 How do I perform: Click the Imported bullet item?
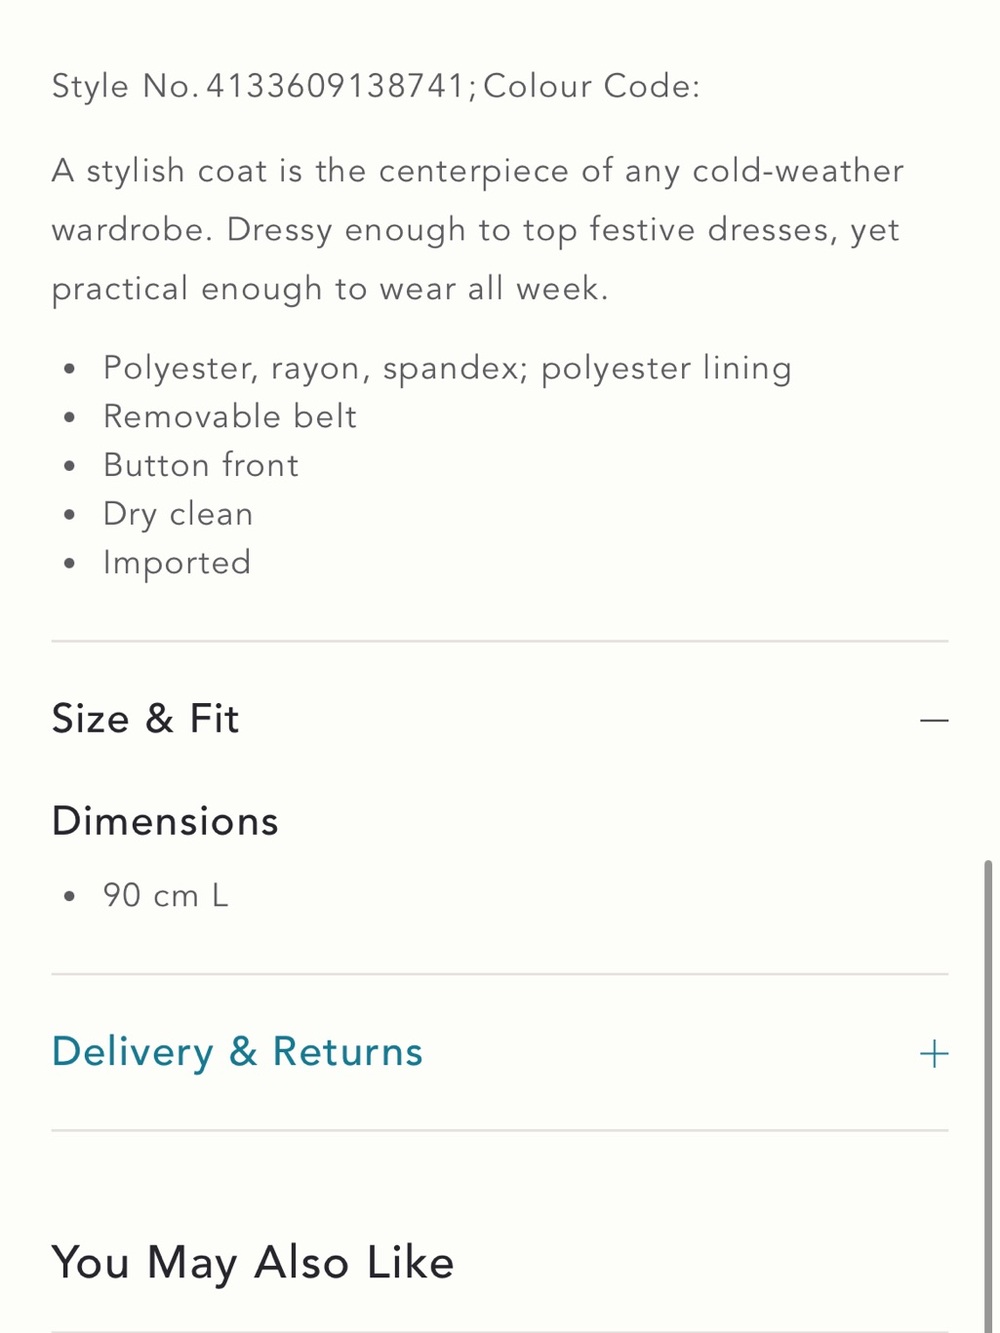coord(177,563)
